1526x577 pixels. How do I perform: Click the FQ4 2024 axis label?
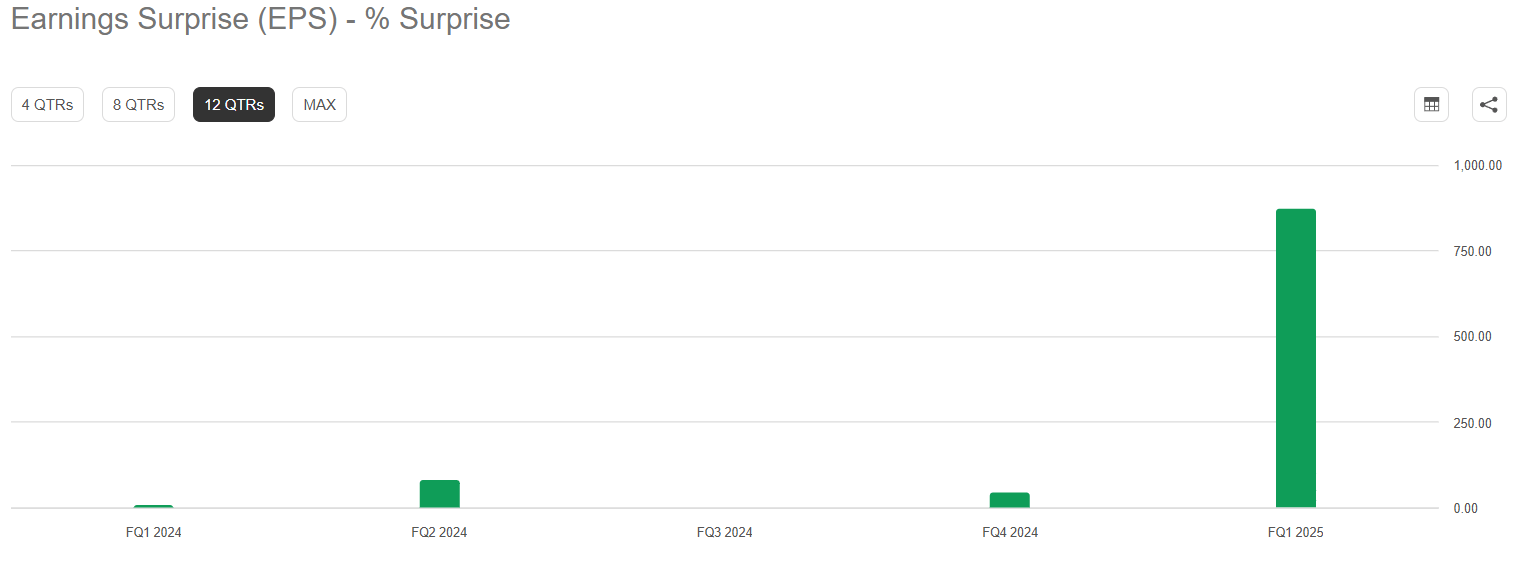coord(1010,533)
